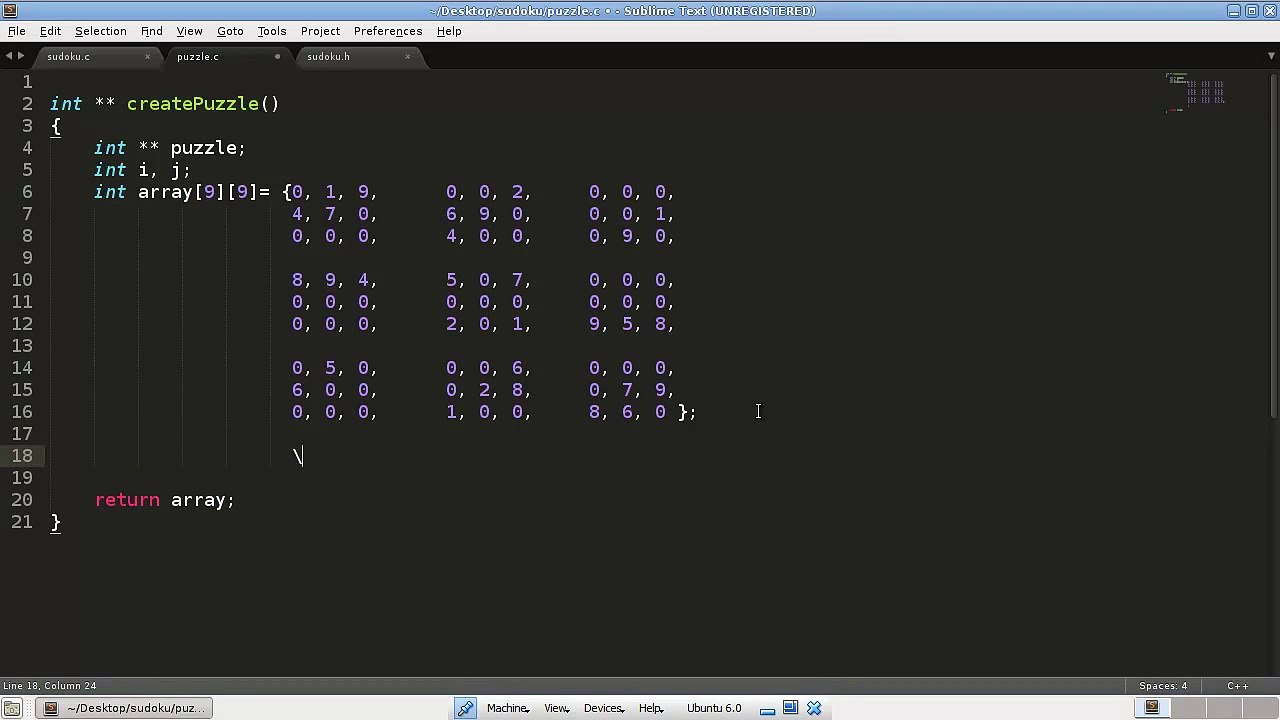1280x720 pixels.
Task: Open the Selection menu
Action: click(x=101, y=31)
